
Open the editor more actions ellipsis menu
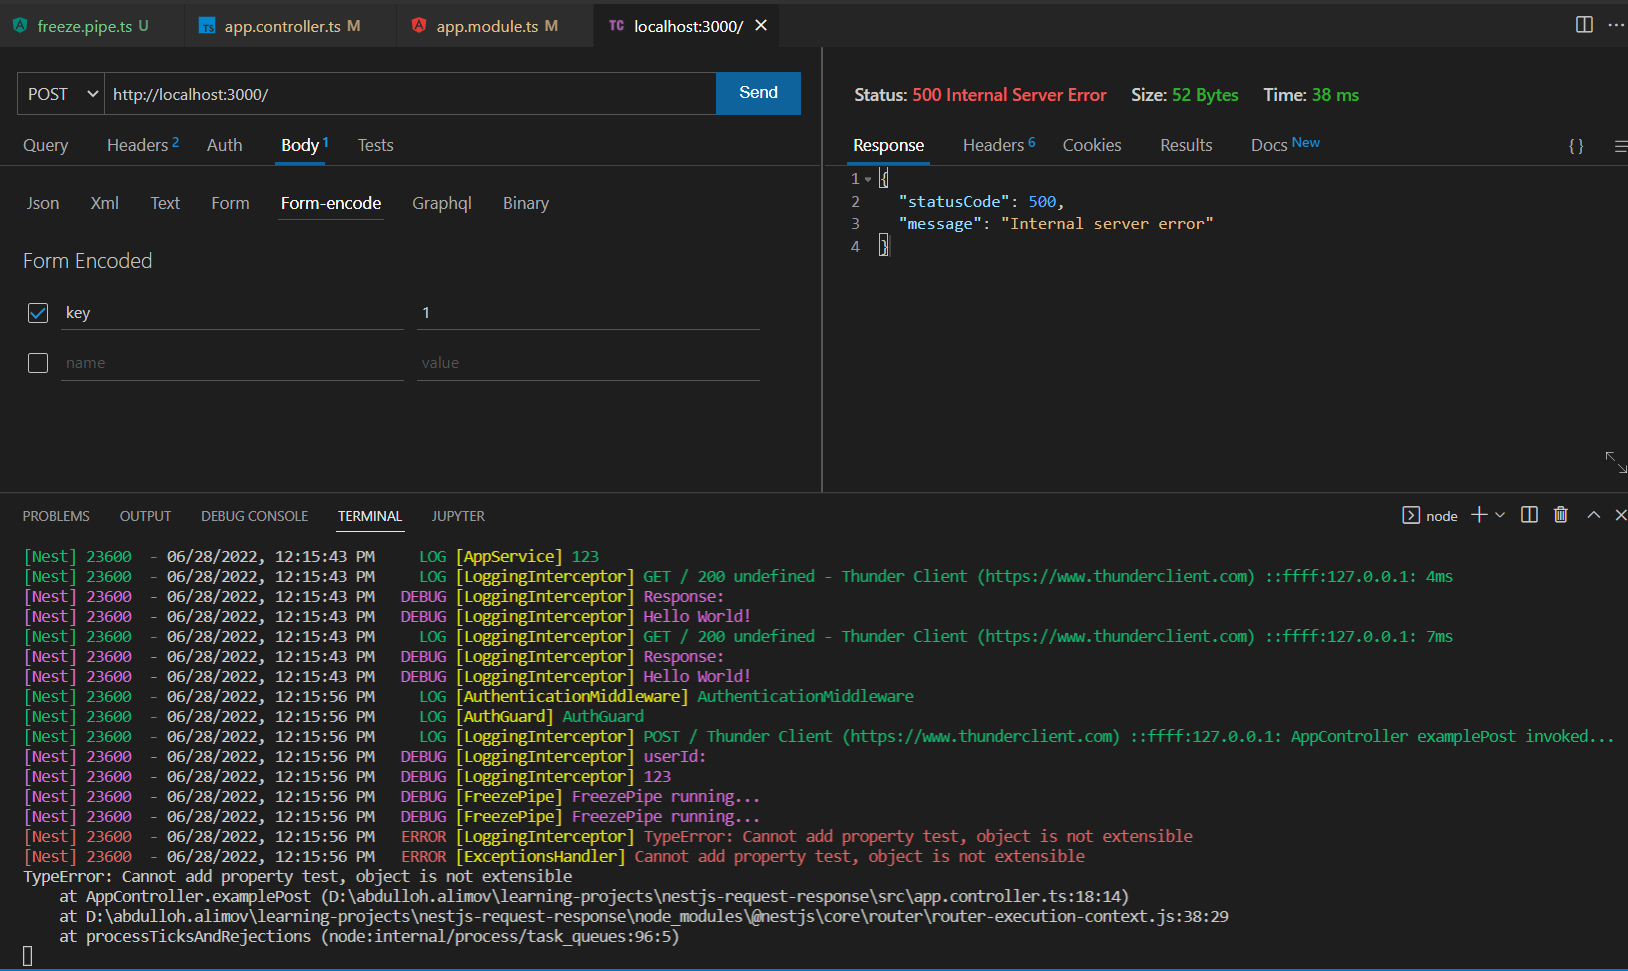tap(1616, 25)
